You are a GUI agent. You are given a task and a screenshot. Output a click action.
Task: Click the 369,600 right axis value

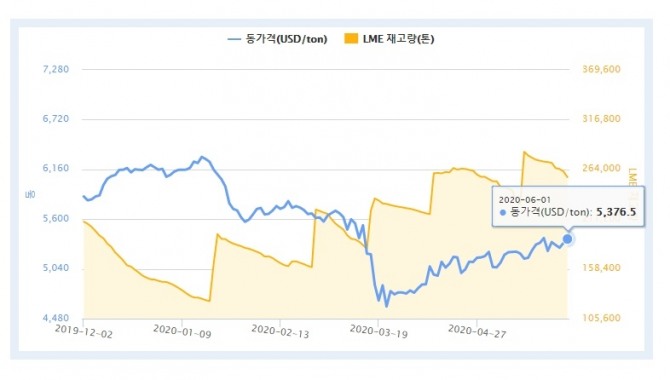[x=602, y=69]
